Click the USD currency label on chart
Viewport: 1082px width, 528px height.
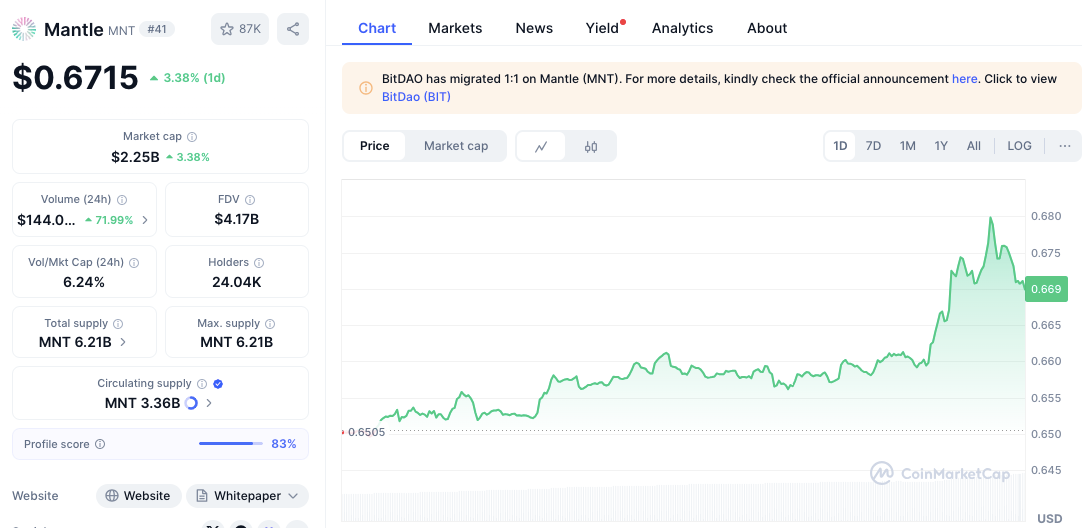point(1050,518)
